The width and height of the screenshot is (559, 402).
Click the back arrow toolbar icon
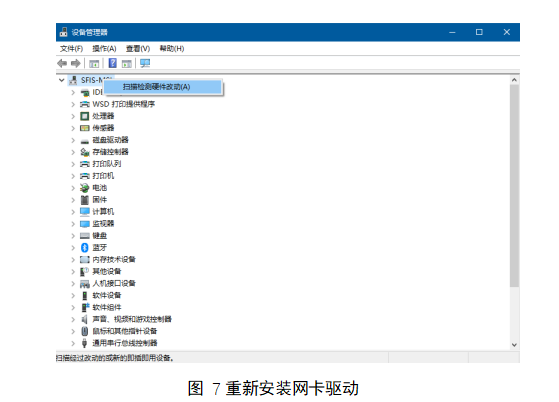[x=62, y=63]
